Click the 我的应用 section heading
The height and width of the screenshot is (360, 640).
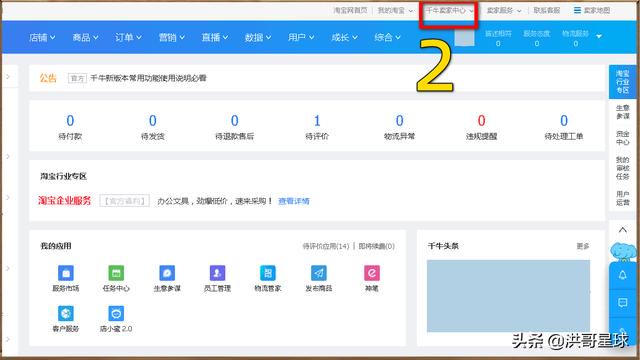(x=56, y=246)
